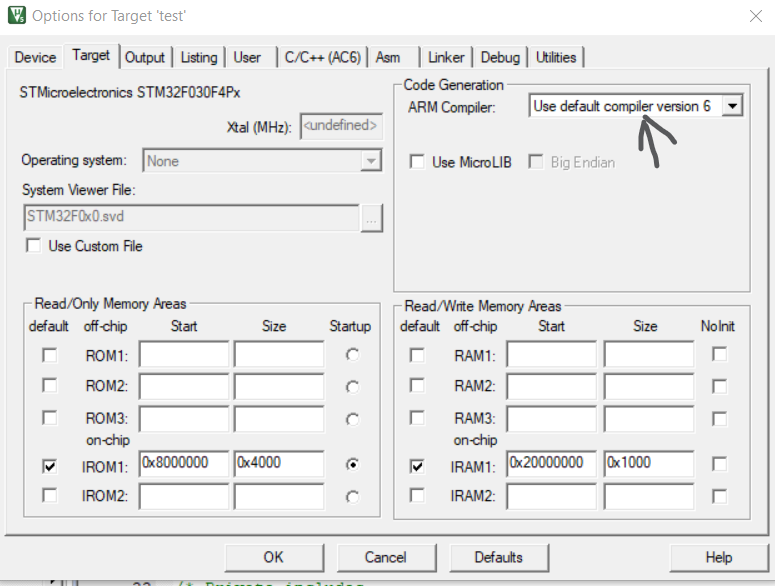
Task: Go to the Listing tab
Action: [x=199, y=57]
